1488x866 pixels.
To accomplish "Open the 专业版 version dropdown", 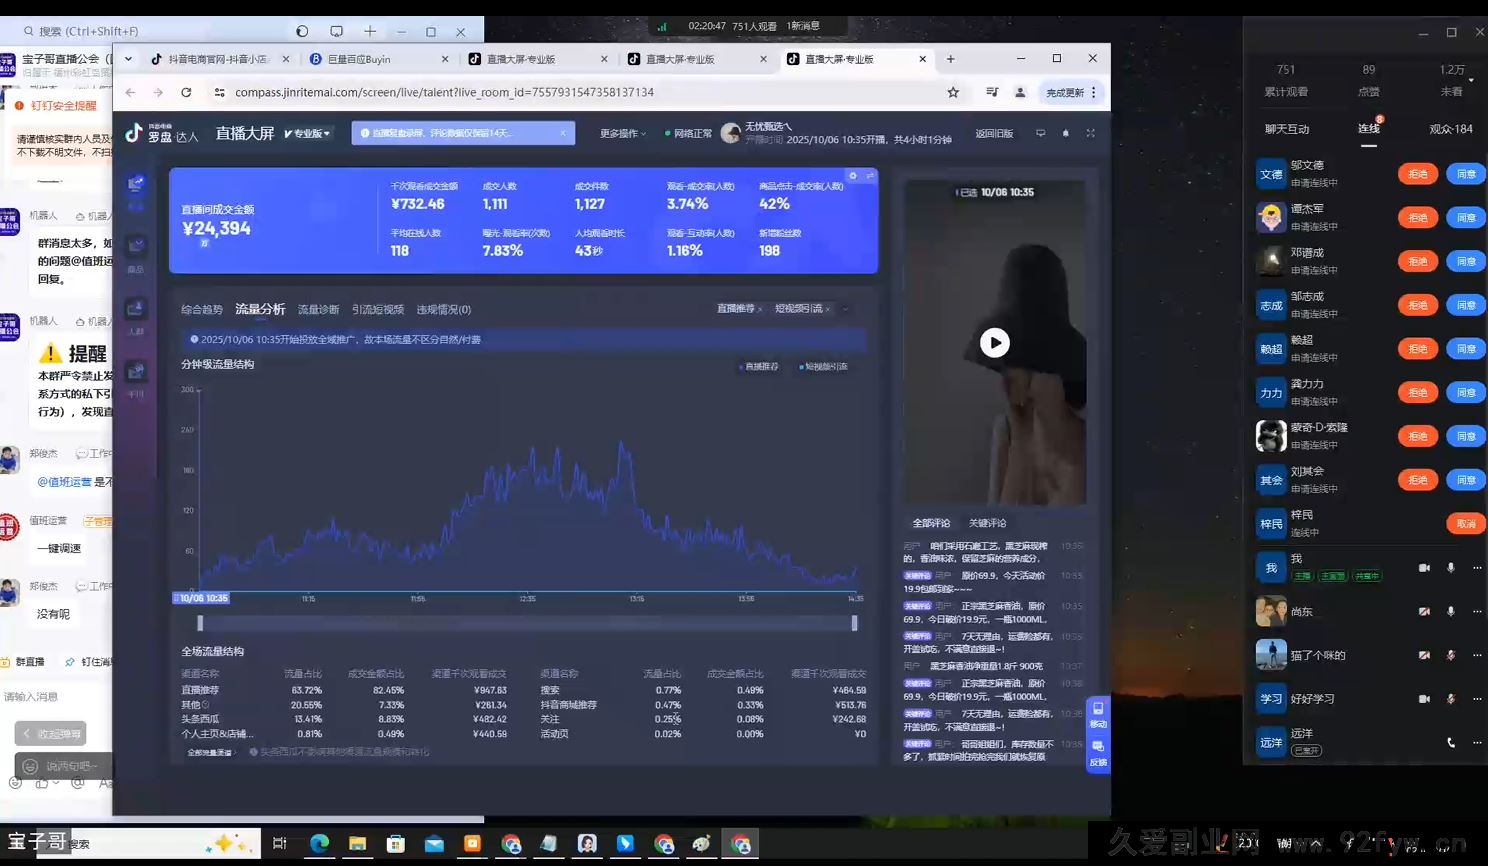I will [307, 133].
